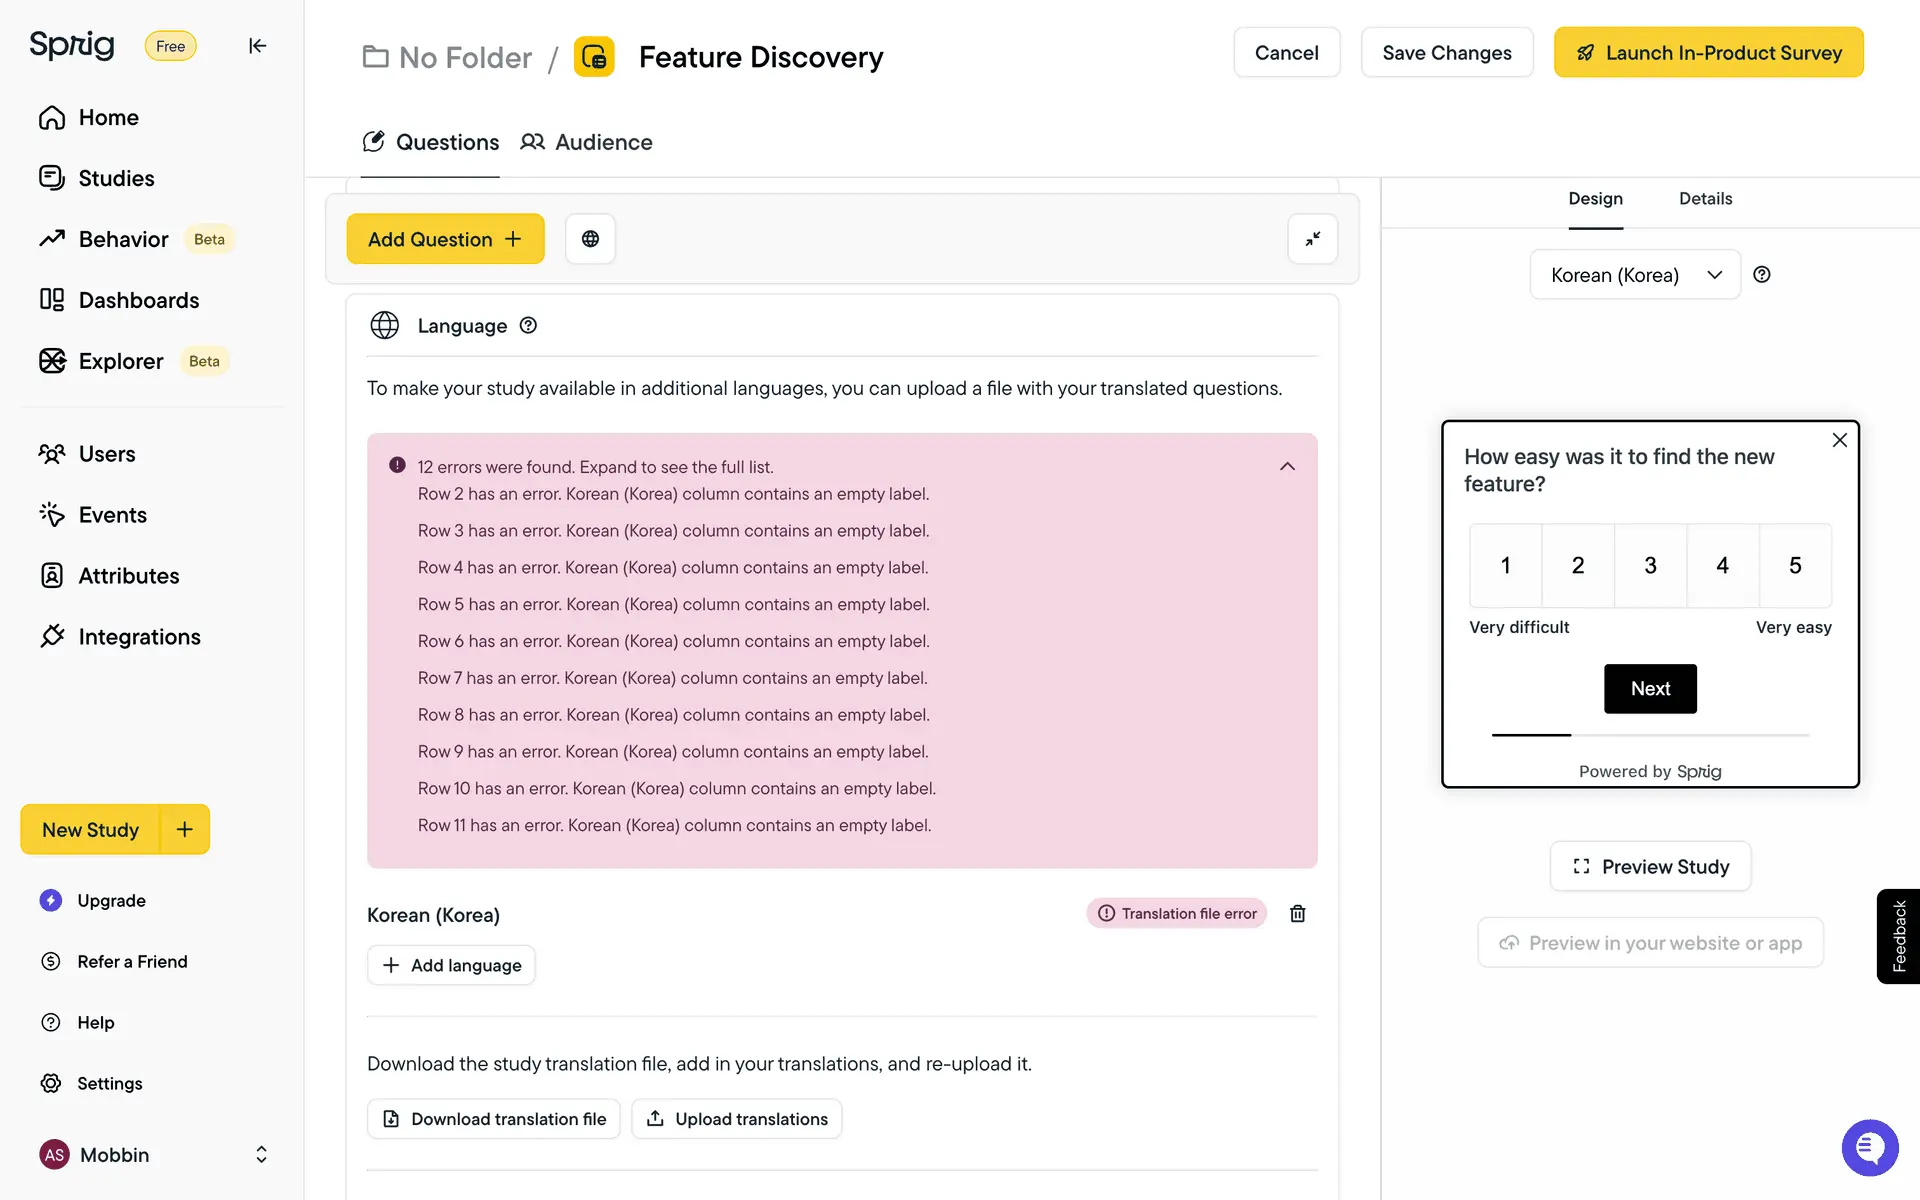Viewport: 1920px width, 1200px height.
Task: Delete Korean language with trash icon
Action: 1297,913
